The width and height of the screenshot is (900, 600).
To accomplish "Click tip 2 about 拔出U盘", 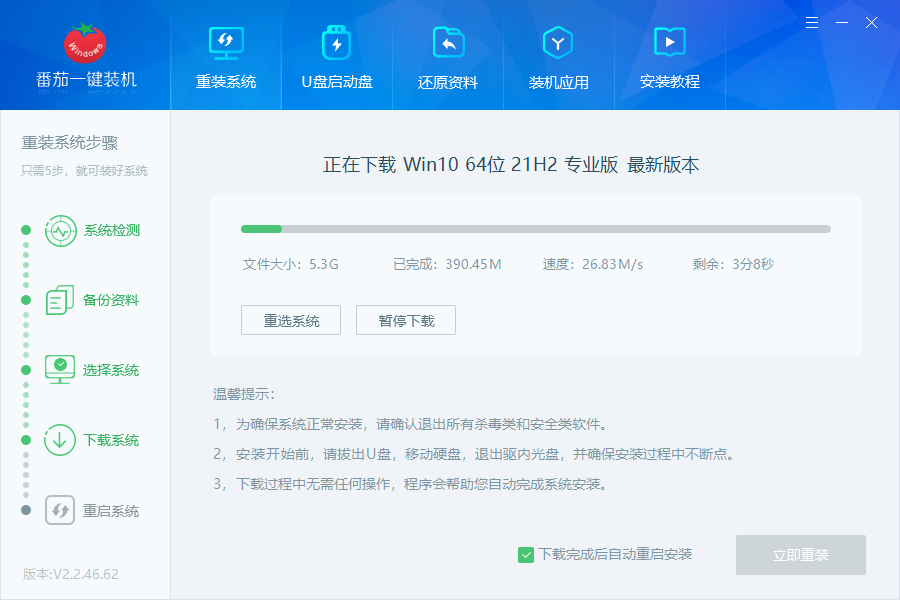I will pos(474,454).
